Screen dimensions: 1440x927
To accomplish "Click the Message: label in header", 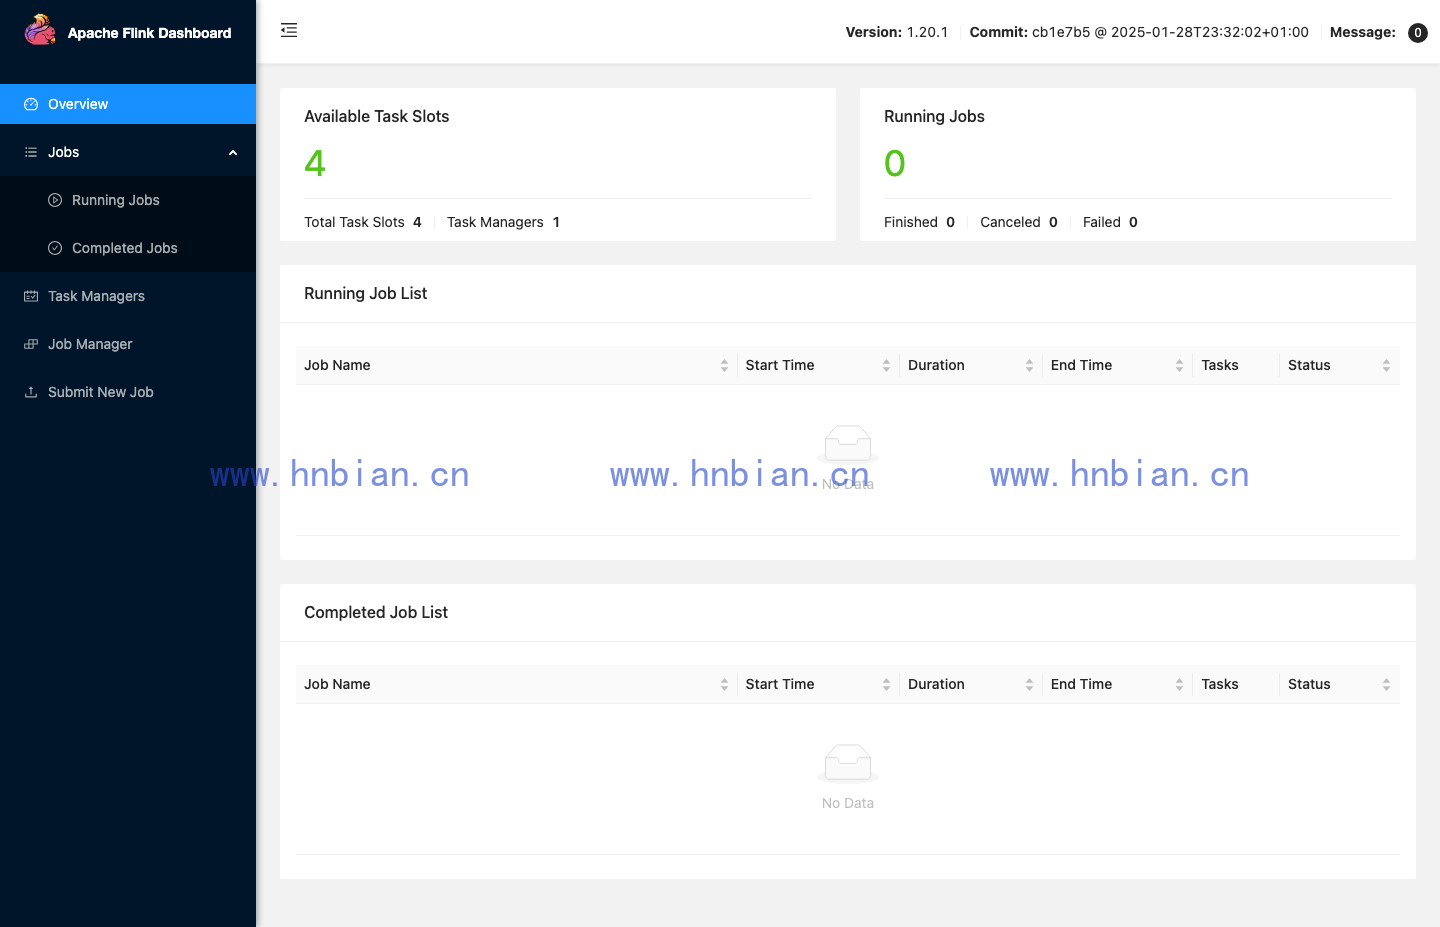I will pos(1363,32).
